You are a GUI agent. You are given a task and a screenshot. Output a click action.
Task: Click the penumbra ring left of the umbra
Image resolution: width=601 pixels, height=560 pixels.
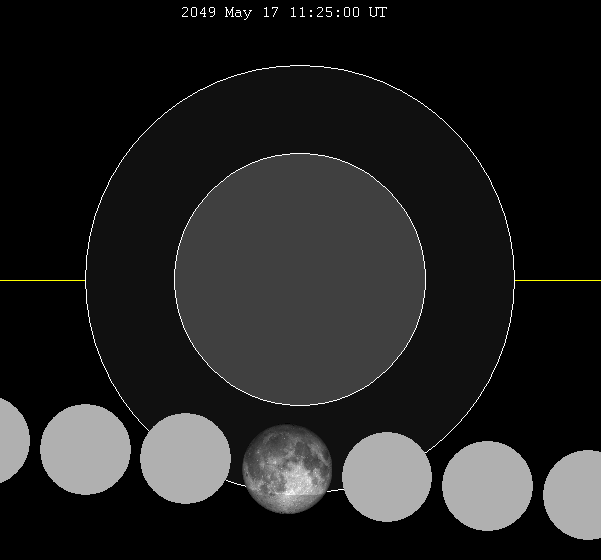point(130,280)
